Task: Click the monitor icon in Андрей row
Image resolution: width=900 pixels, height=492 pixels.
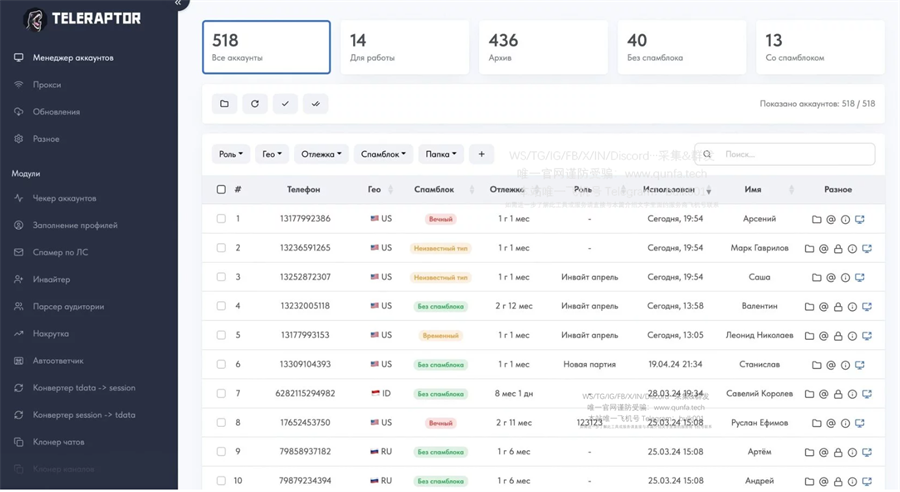Action: tap(867, 481)
